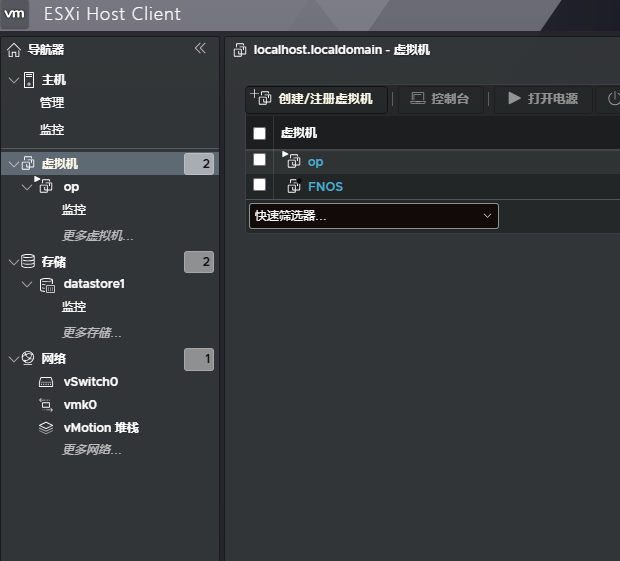Click the power on play icon

514,98
